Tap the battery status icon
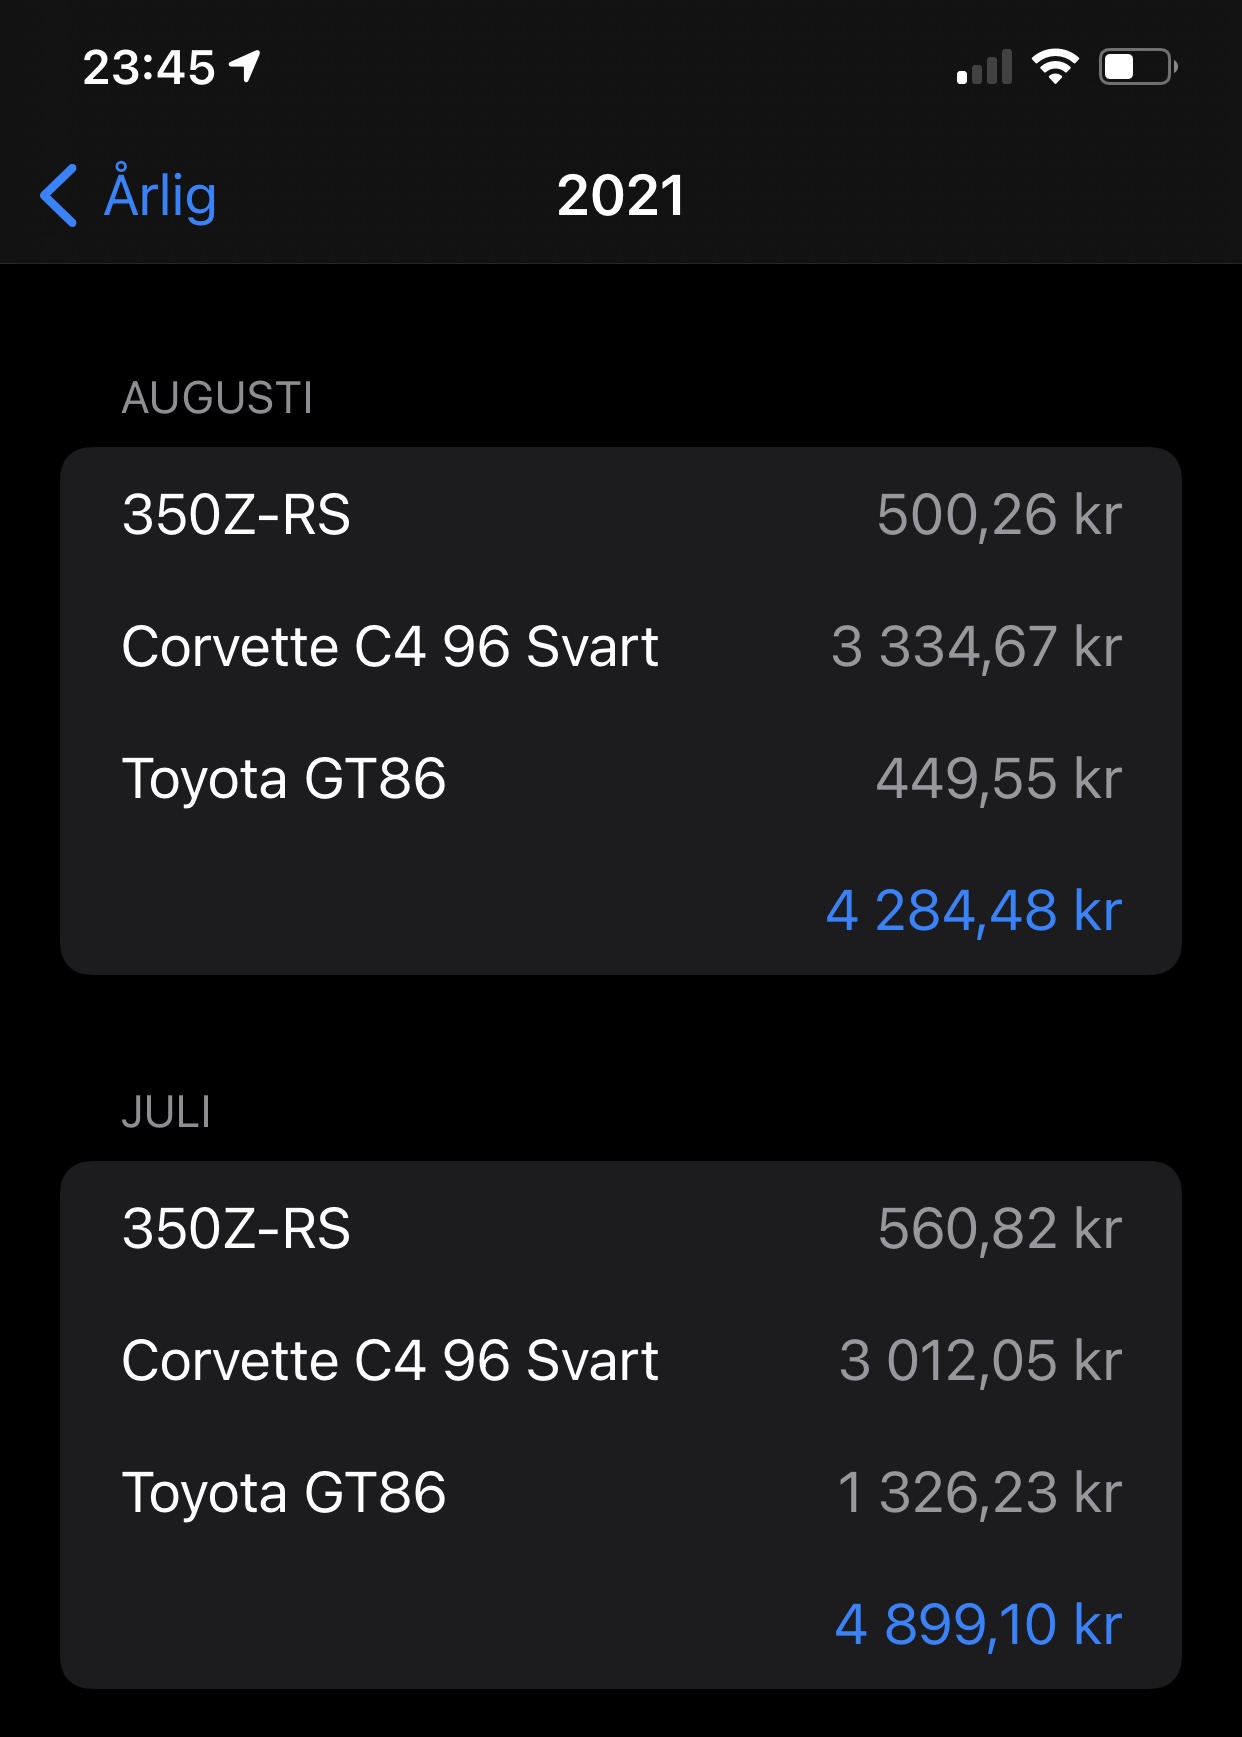Image resolution: width=1242 pixels, height=1737 pixels. pos(1138,67)
